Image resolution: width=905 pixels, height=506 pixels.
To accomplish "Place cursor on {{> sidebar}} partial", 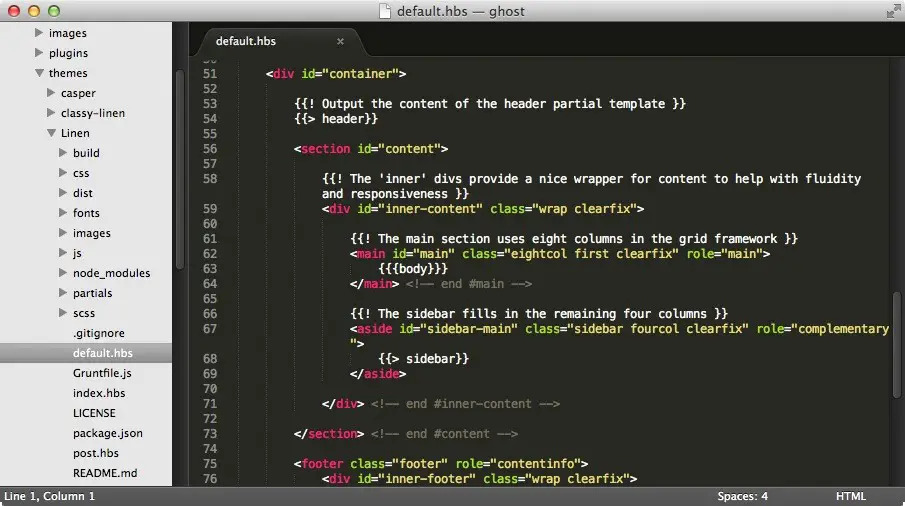I will [424, 359].
